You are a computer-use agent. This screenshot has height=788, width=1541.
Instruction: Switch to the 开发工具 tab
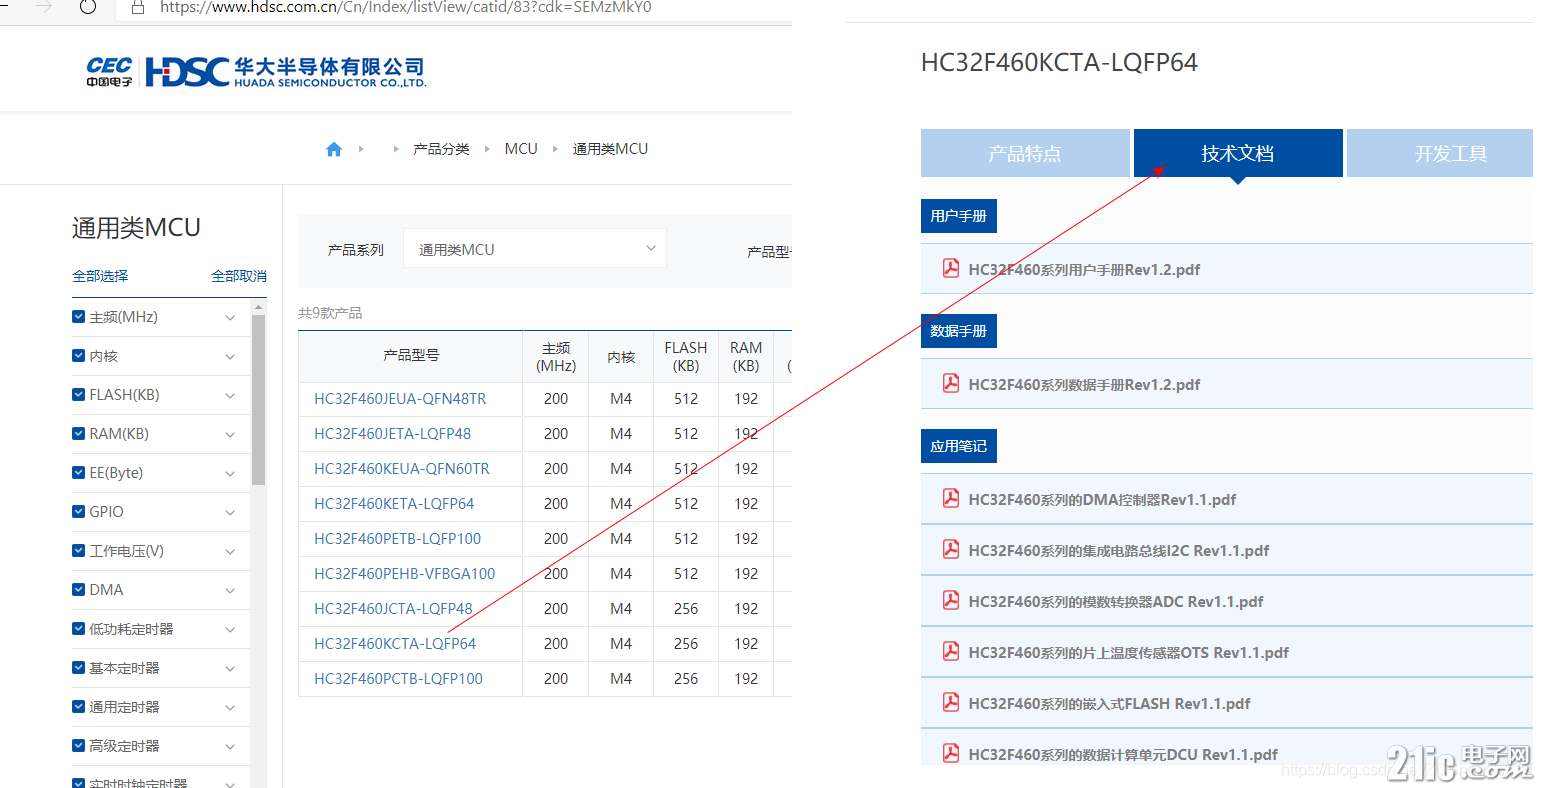pyautogui.click(x=1440, y=153)
